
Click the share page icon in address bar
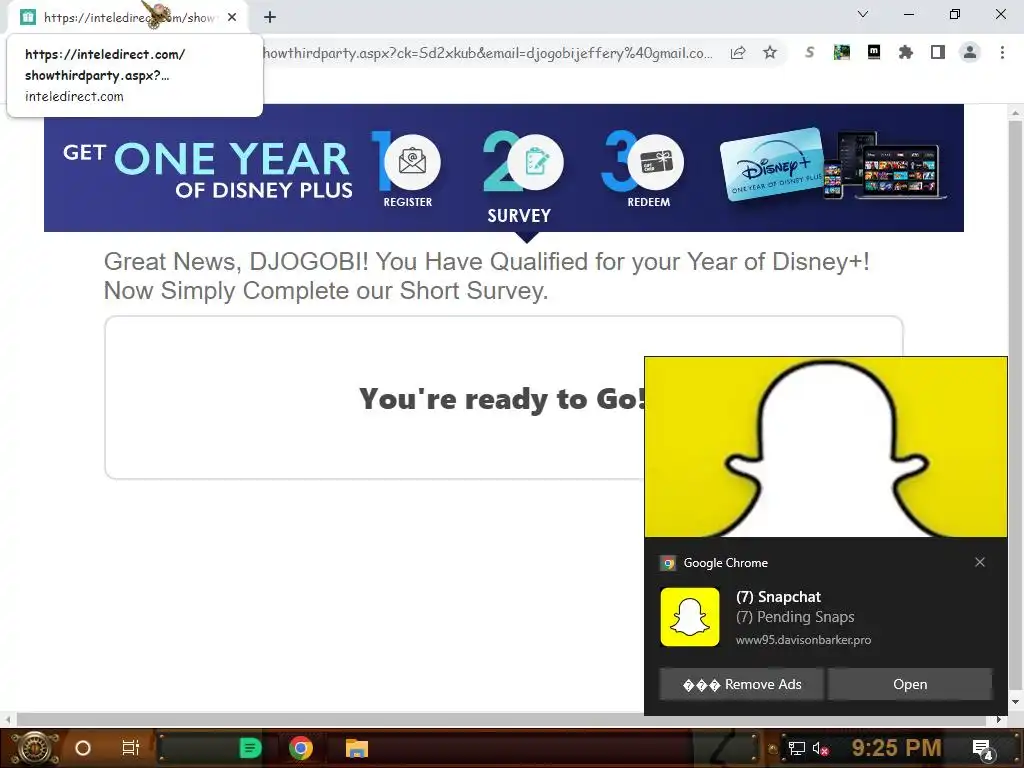[738, 53]
